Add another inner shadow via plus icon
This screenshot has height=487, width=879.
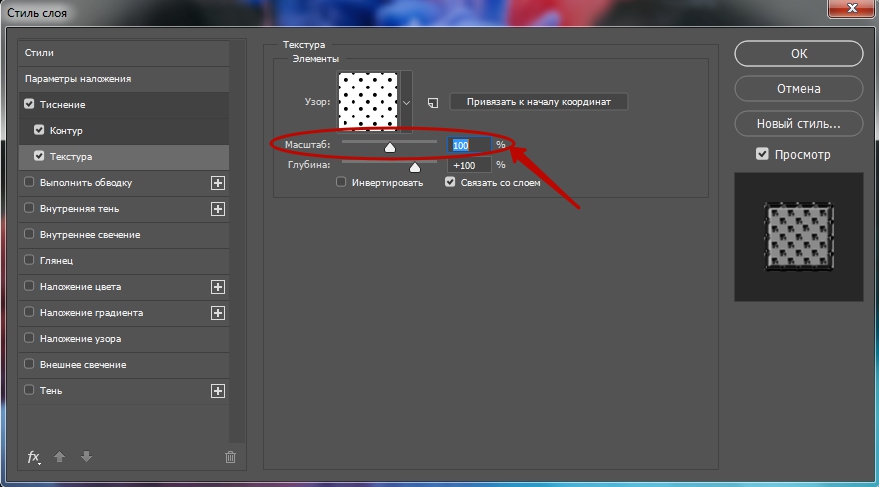click(218, 209)
